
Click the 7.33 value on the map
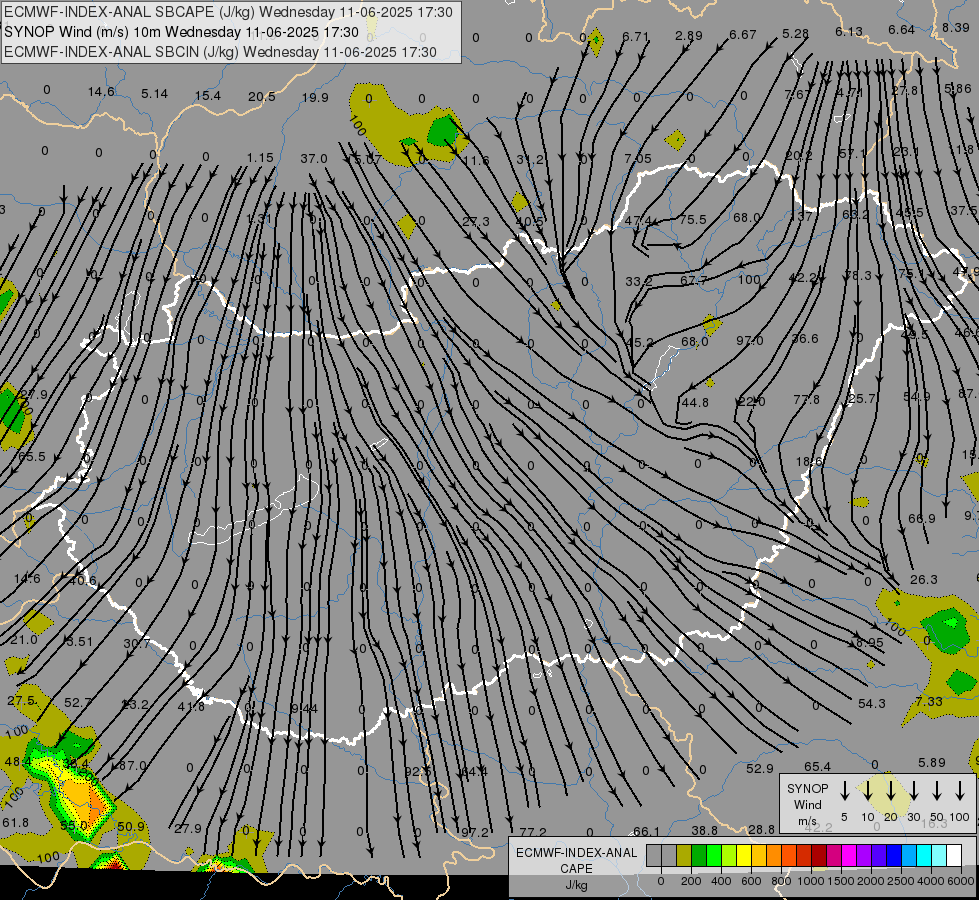click(929, 701)
